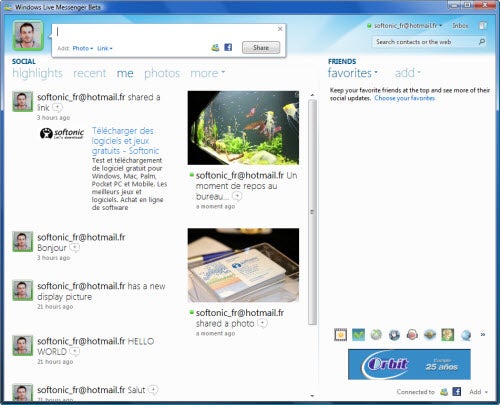
Task: Click the feed scrollbar down arrow
Action: point(312,396)
